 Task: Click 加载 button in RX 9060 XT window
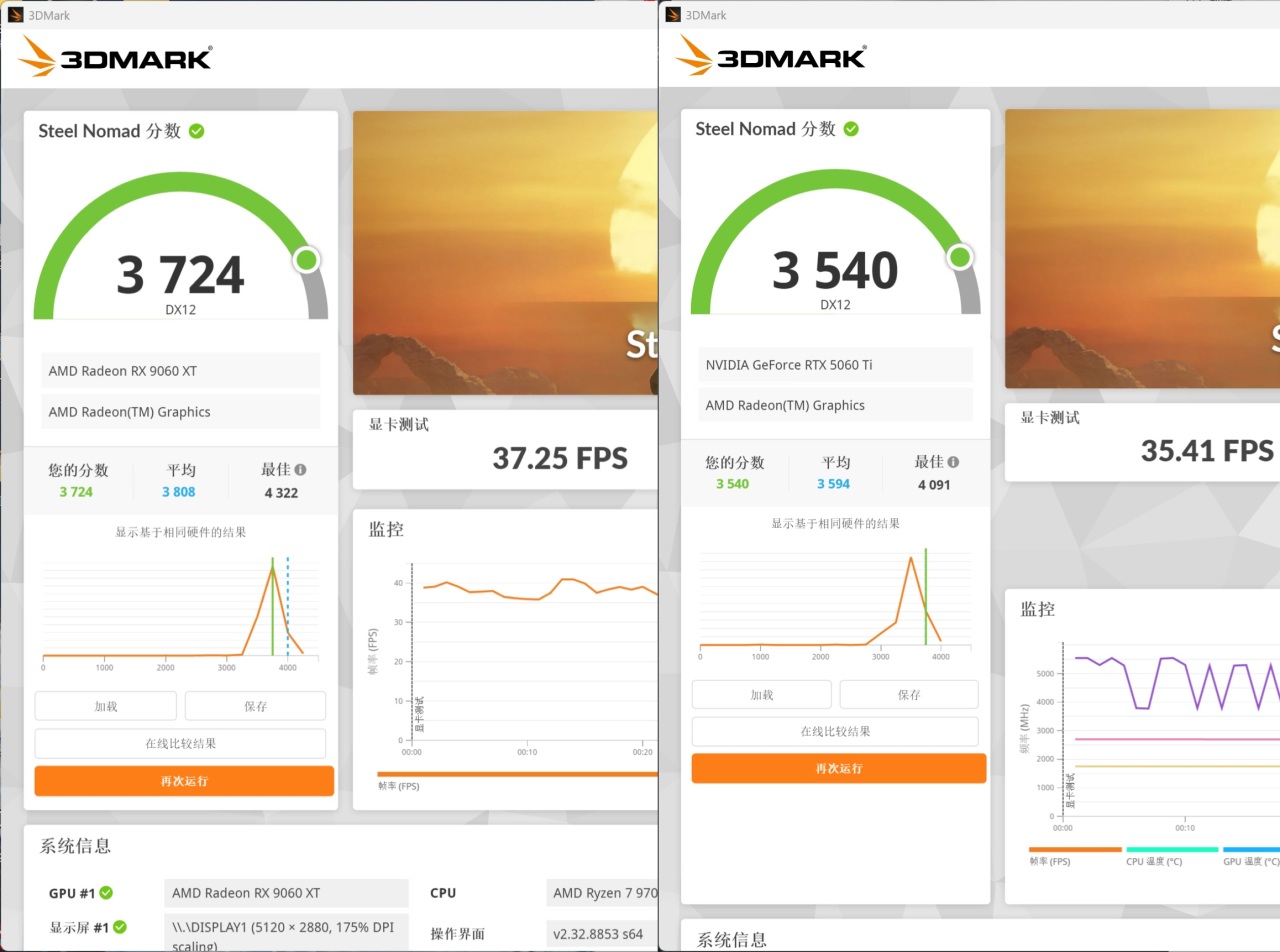[106, 706]
